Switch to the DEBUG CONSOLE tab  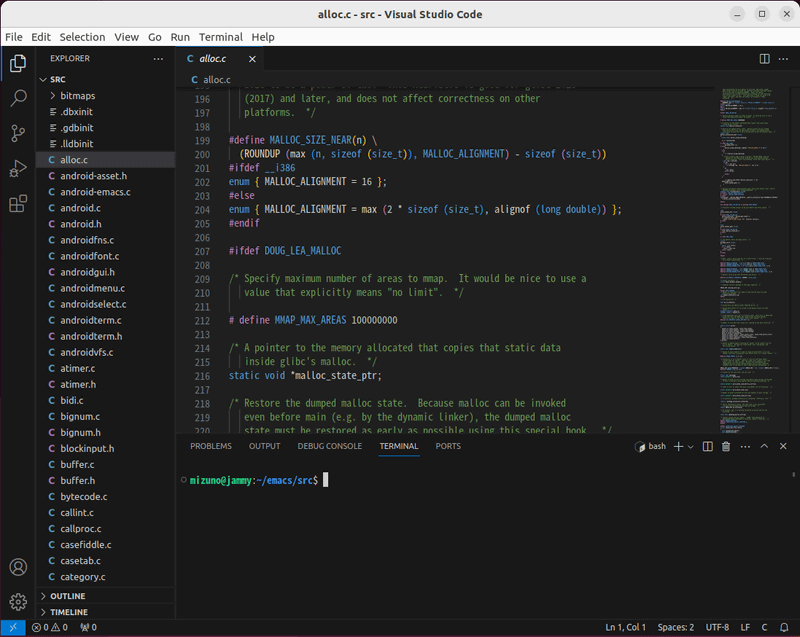click(x=329, y=446)
